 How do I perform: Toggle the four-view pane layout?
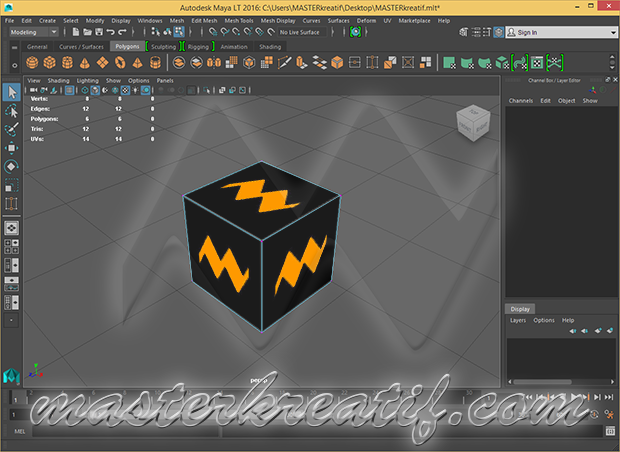[11, 246]
